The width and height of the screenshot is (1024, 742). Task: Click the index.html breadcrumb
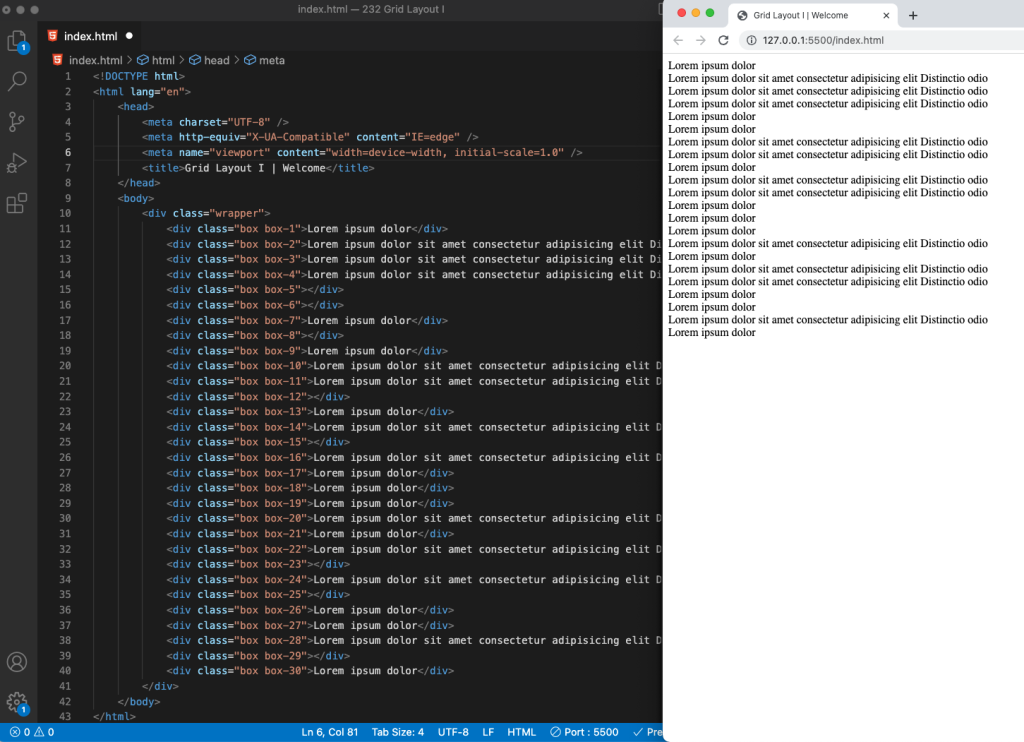tap(95, 60)
